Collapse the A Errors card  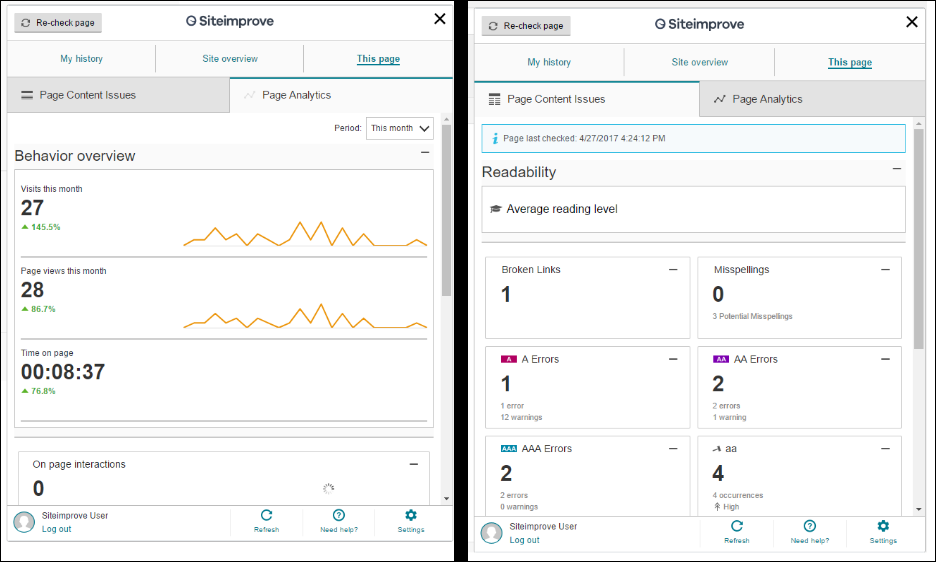click(673, 360)
